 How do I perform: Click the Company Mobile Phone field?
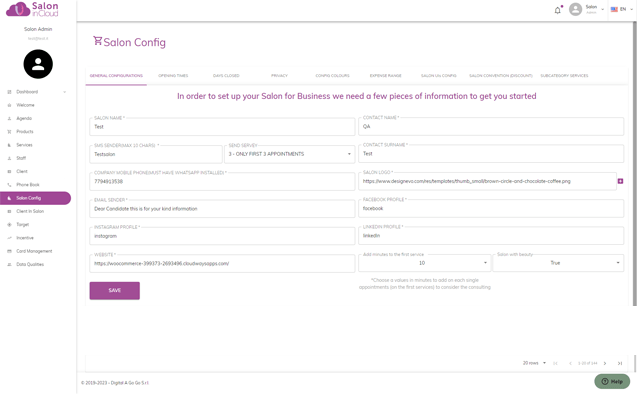(x=222, y=182)
